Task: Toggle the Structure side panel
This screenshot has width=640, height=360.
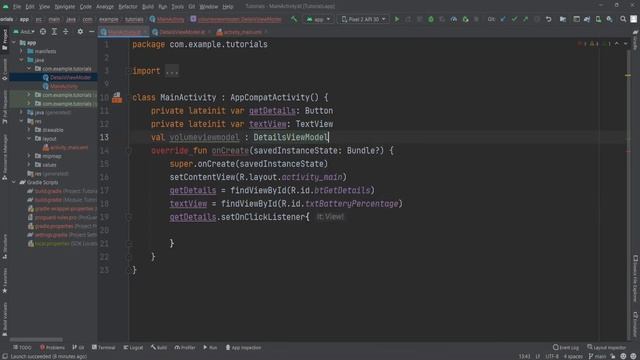Action: click(5, 246)
